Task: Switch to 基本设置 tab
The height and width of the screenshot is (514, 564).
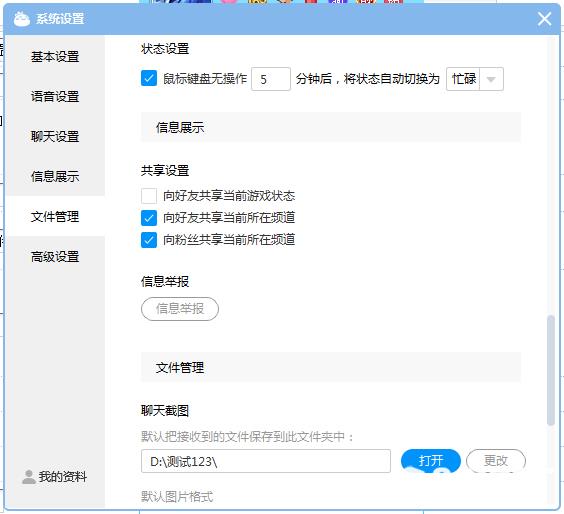Action: (x=55, y=56)
